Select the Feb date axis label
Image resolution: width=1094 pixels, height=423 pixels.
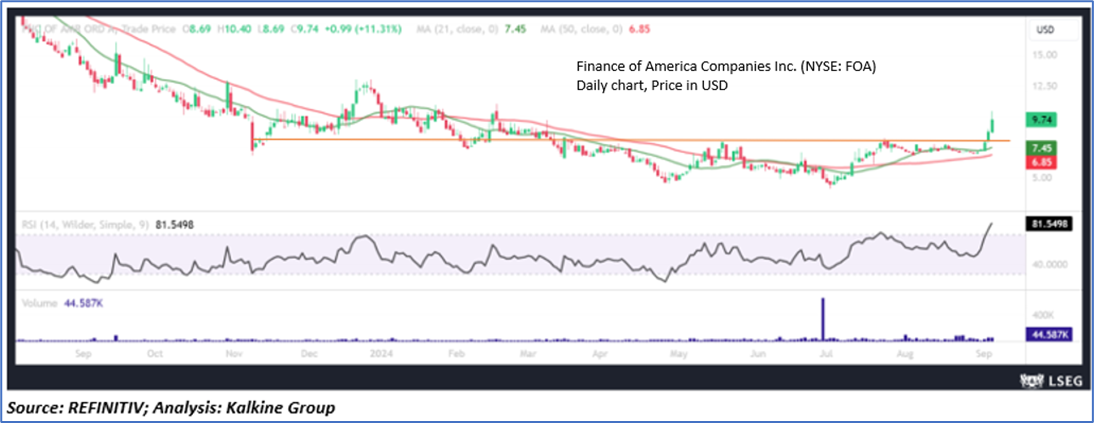click(456, 354)
